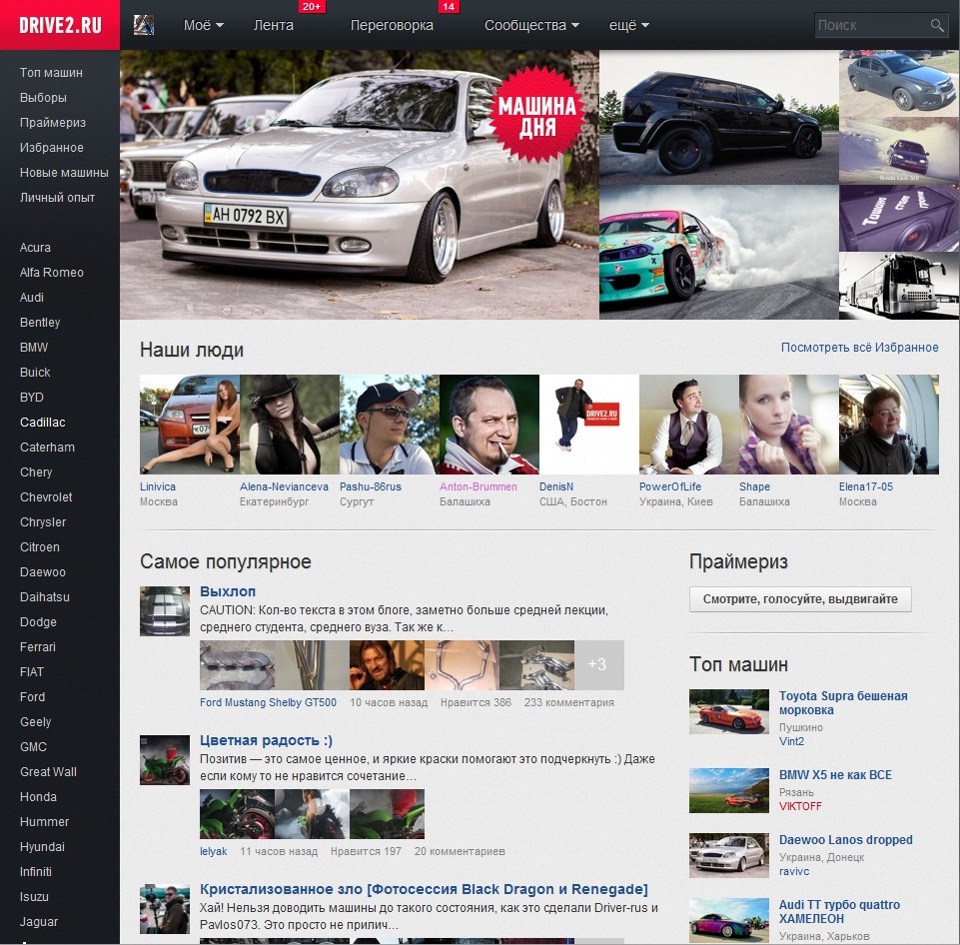960x945 pixels.
Task: Click the 20+ notification badge above Лента
Action: tap(312, 6)
